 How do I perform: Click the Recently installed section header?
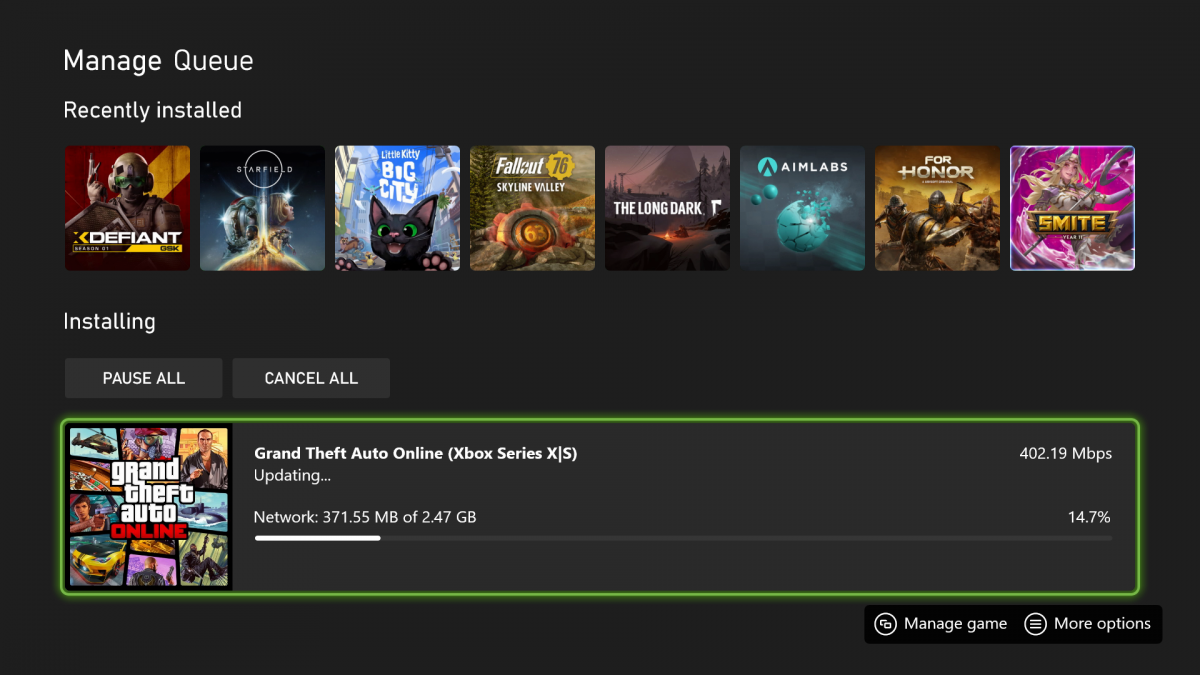click(152, 110)
